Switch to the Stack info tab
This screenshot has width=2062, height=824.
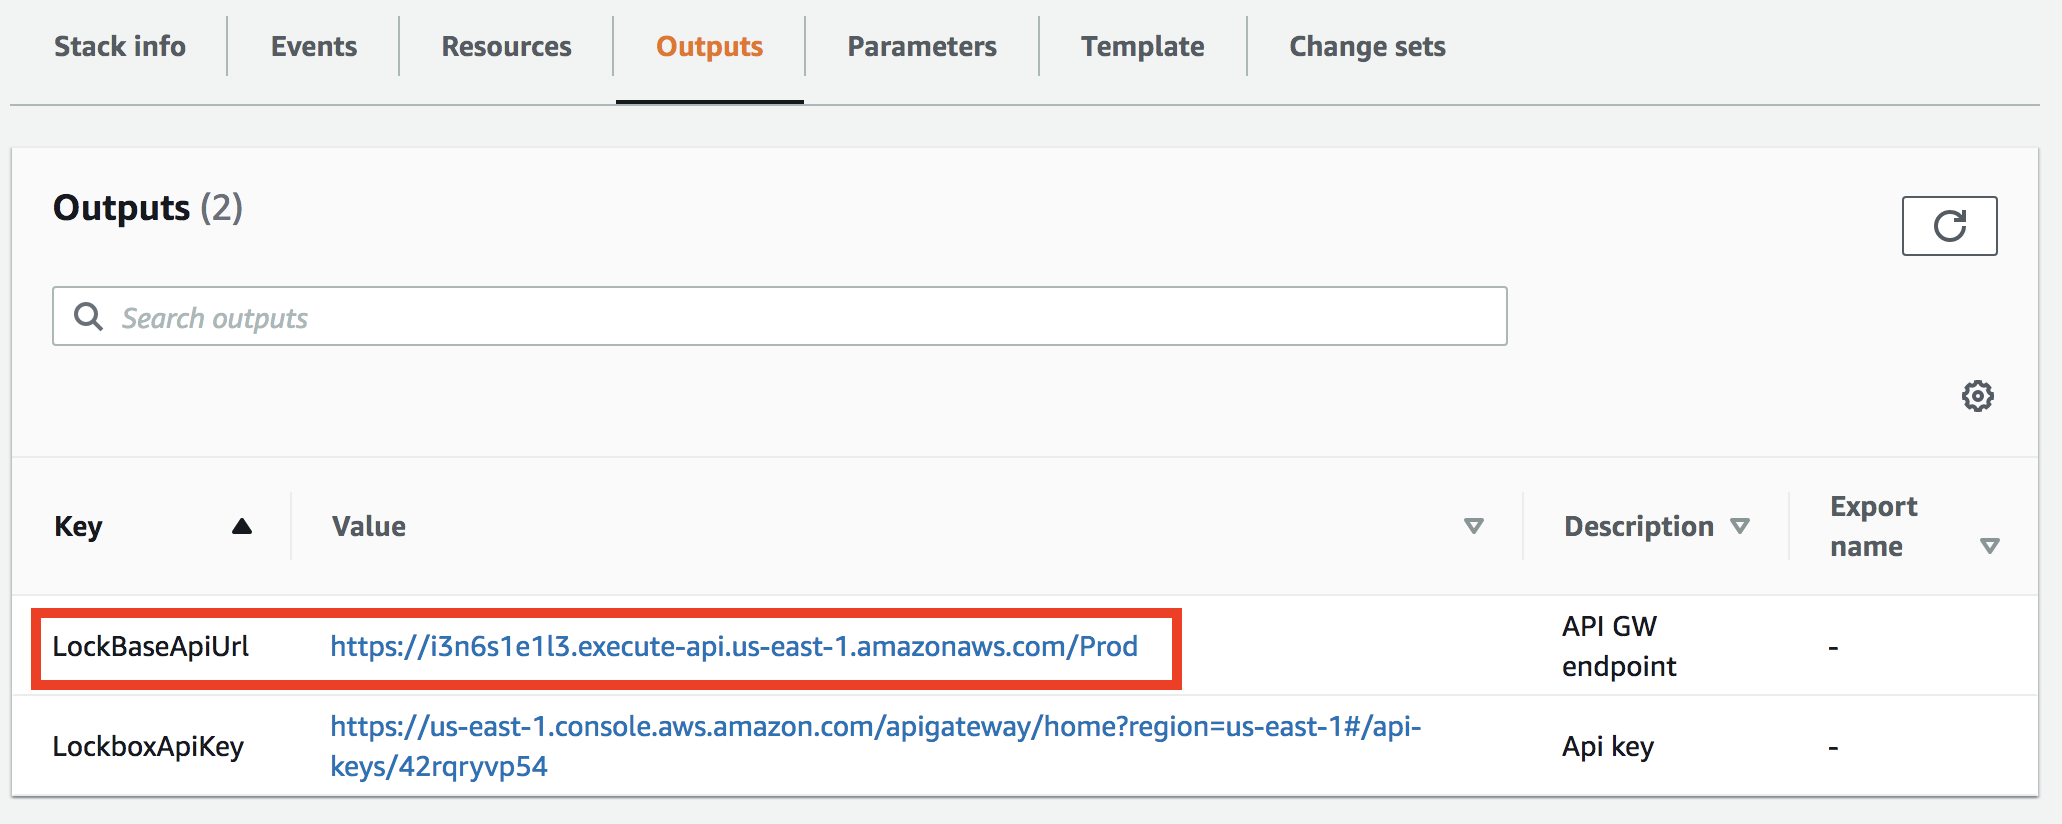pos(120,47)
